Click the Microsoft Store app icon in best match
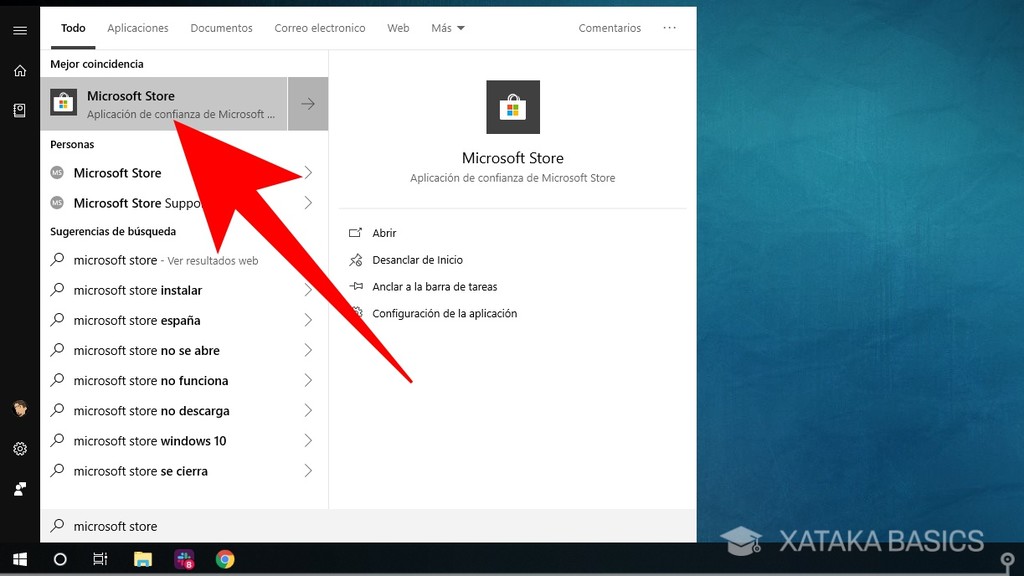The height and width of the screenshot is (576, 1024). [x=63, y=103]
